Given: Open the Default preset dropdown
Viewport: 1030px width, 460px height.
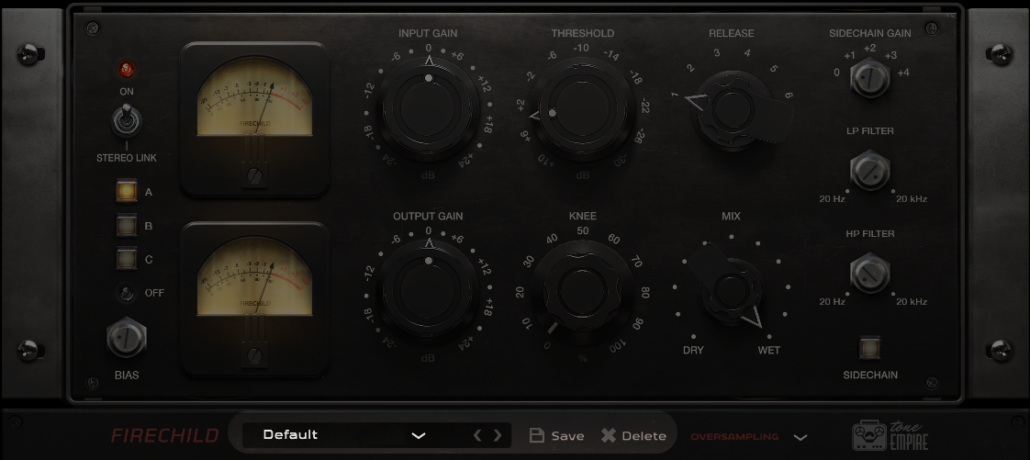Looking at the screenshot, I should [418, 436].
